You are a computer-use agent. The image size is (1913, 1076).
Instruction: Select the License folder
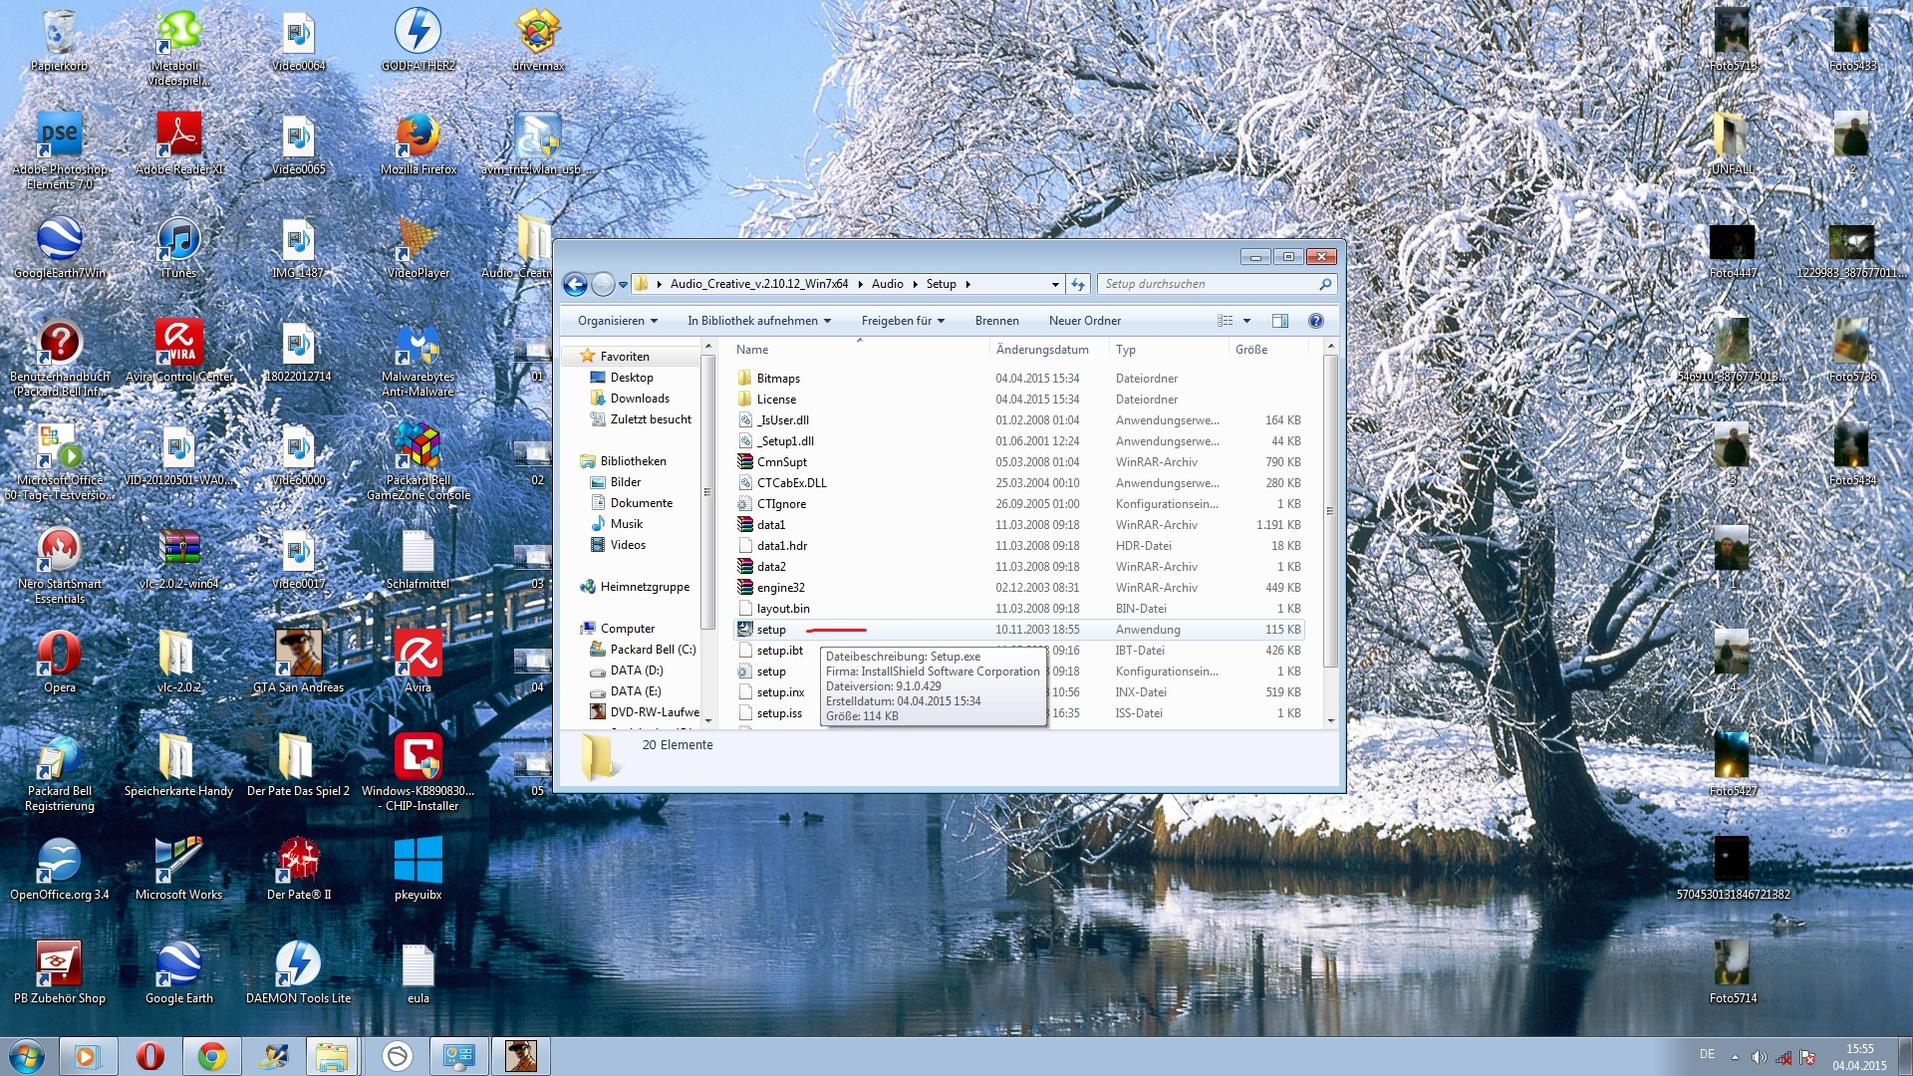click(1020, 399)
